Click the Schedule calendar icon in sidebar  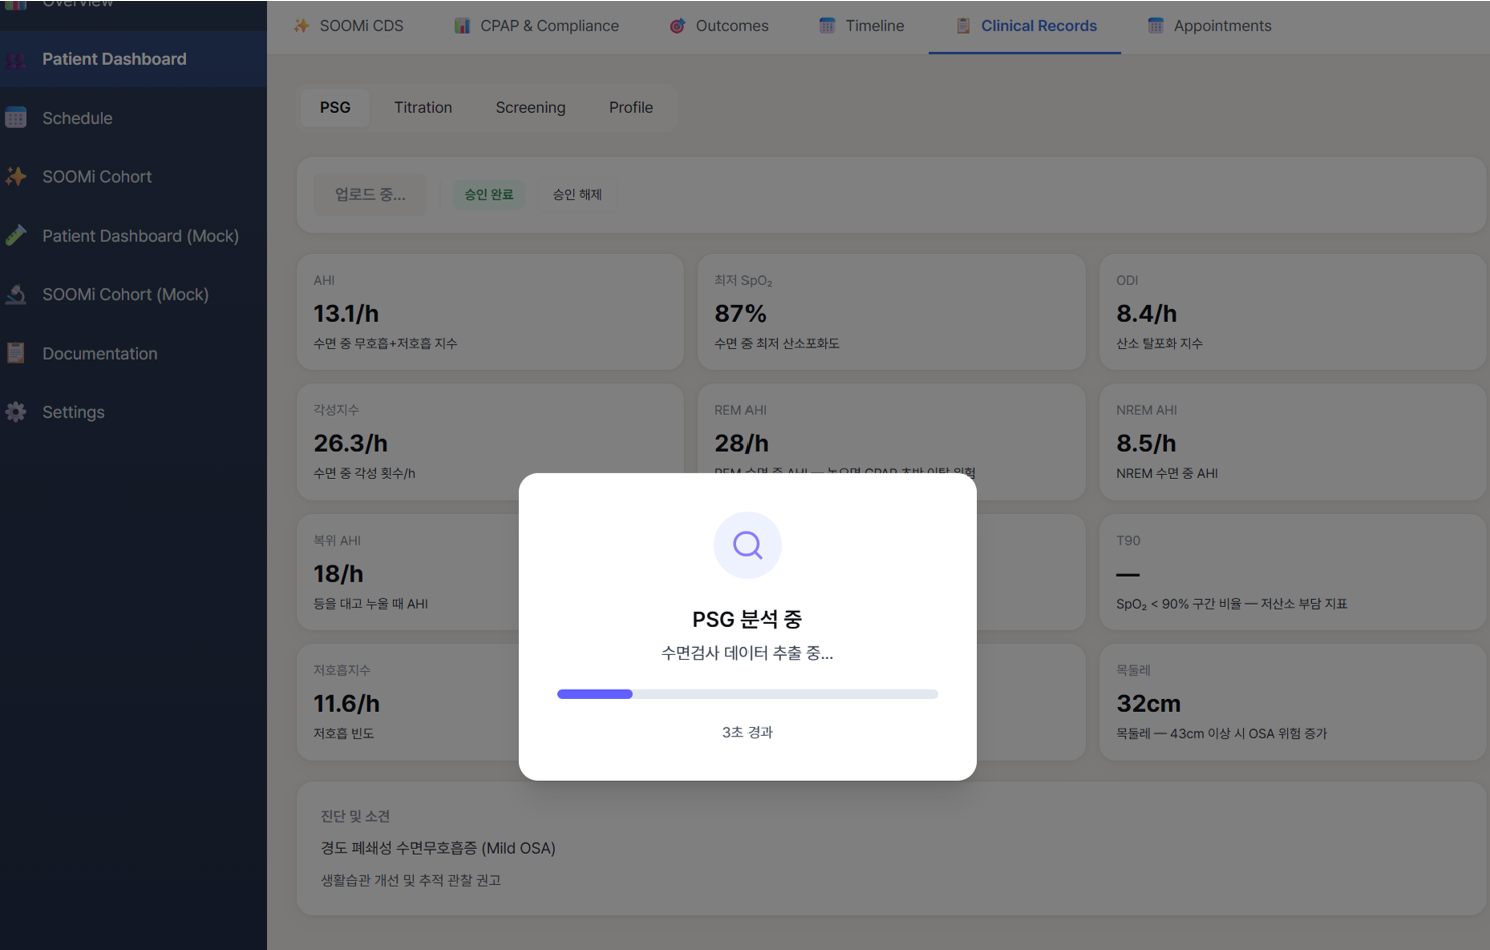pos(16,118)
